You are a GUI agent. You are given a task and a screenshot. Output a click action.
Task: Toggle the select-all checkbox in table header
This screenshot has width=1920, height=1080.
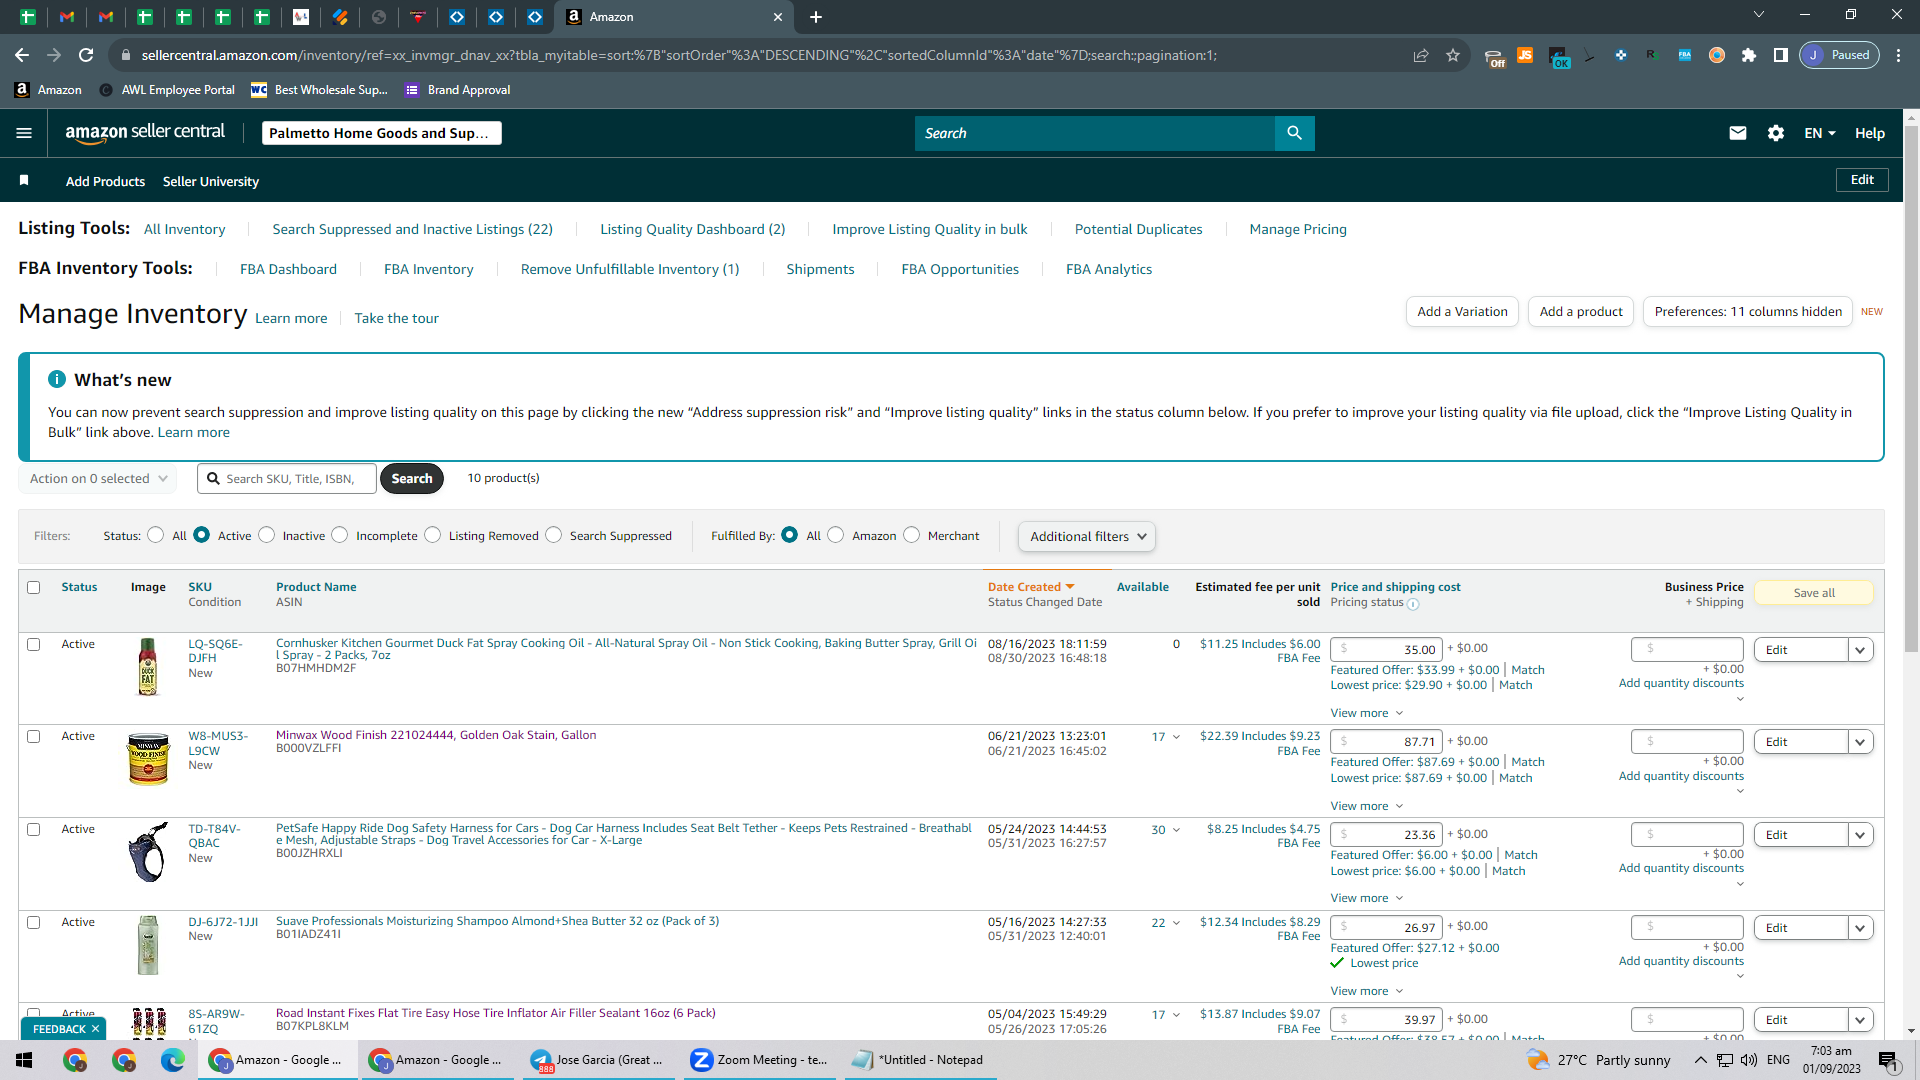34,588
